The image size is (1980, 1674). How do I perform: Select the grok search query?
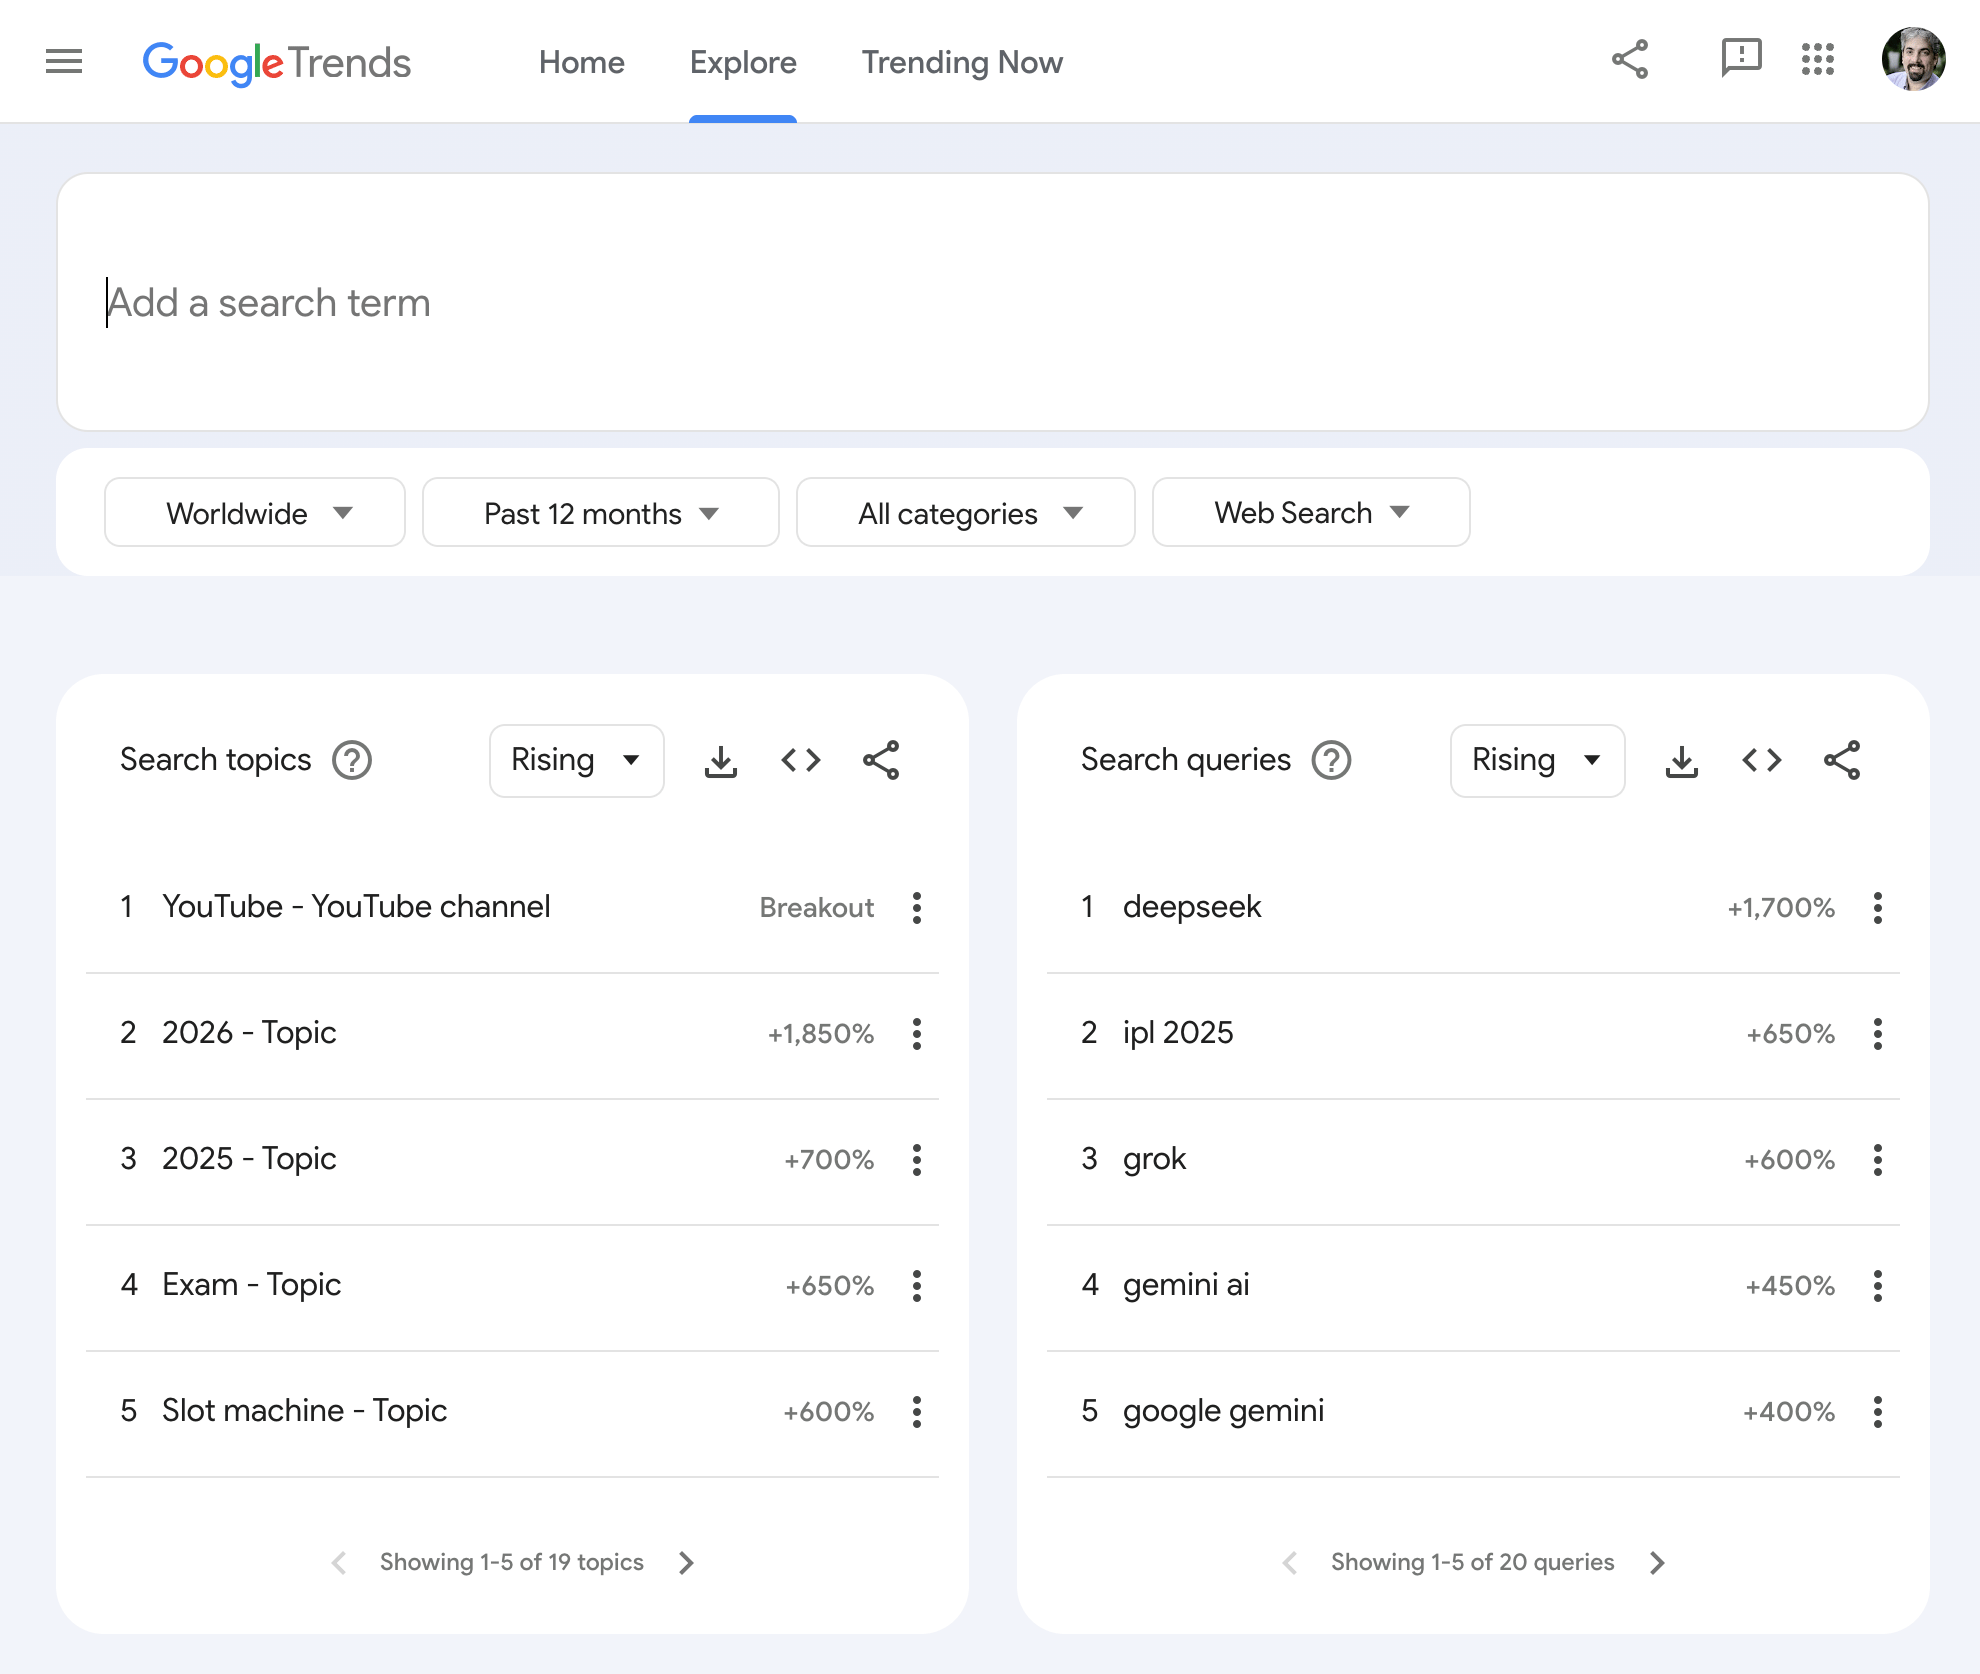(1154, 1158)
